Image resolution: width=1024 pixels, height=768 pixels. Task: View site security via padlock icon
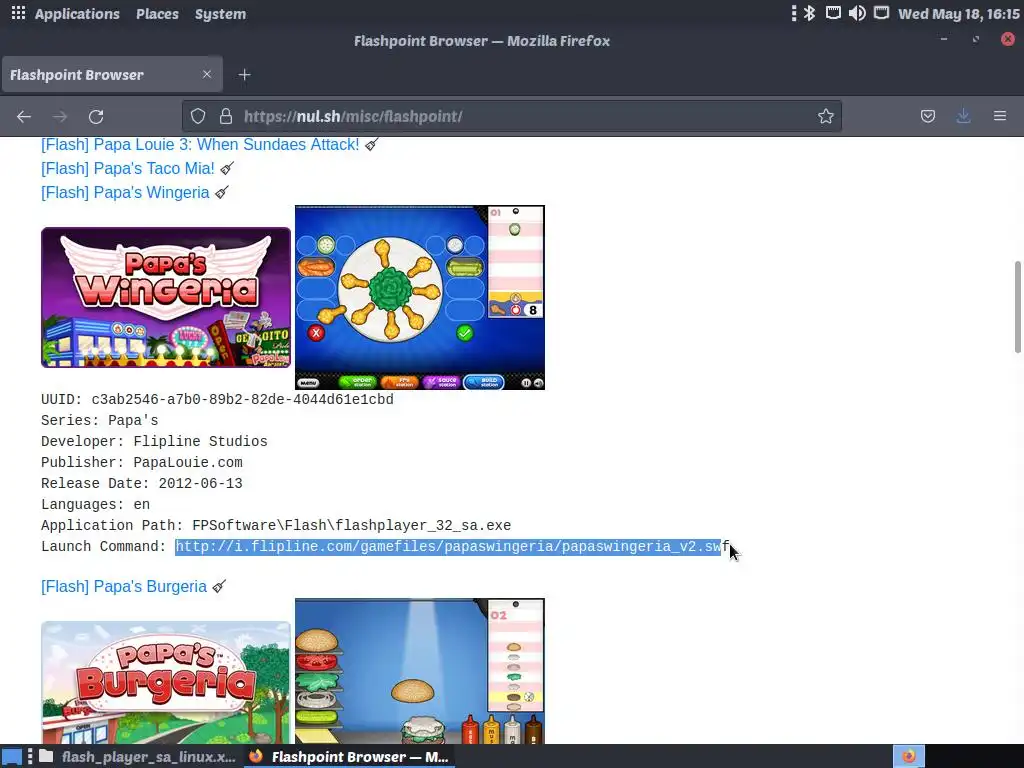226,116
